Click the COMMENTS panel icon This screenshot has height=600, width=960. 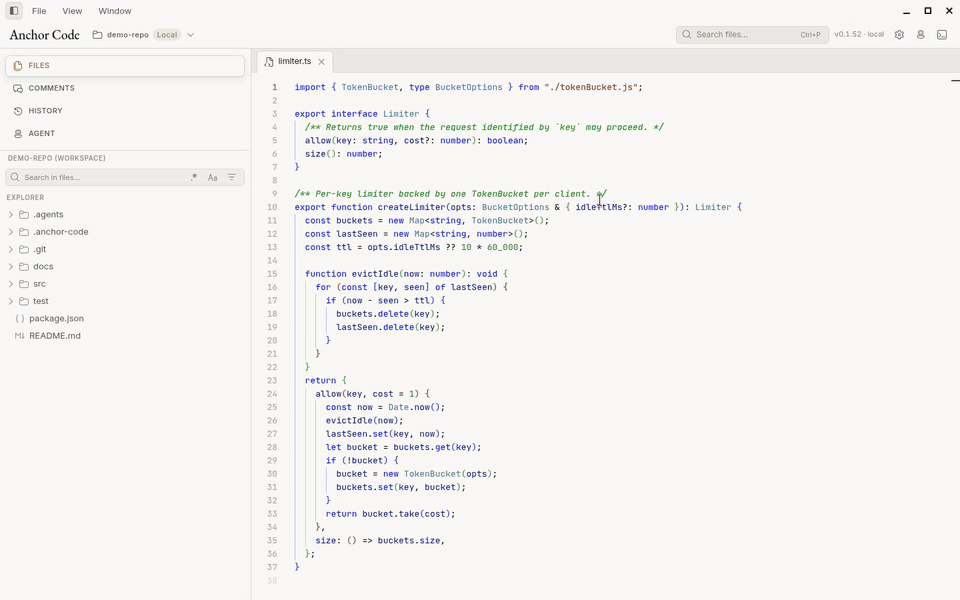[x=18, y=88]
